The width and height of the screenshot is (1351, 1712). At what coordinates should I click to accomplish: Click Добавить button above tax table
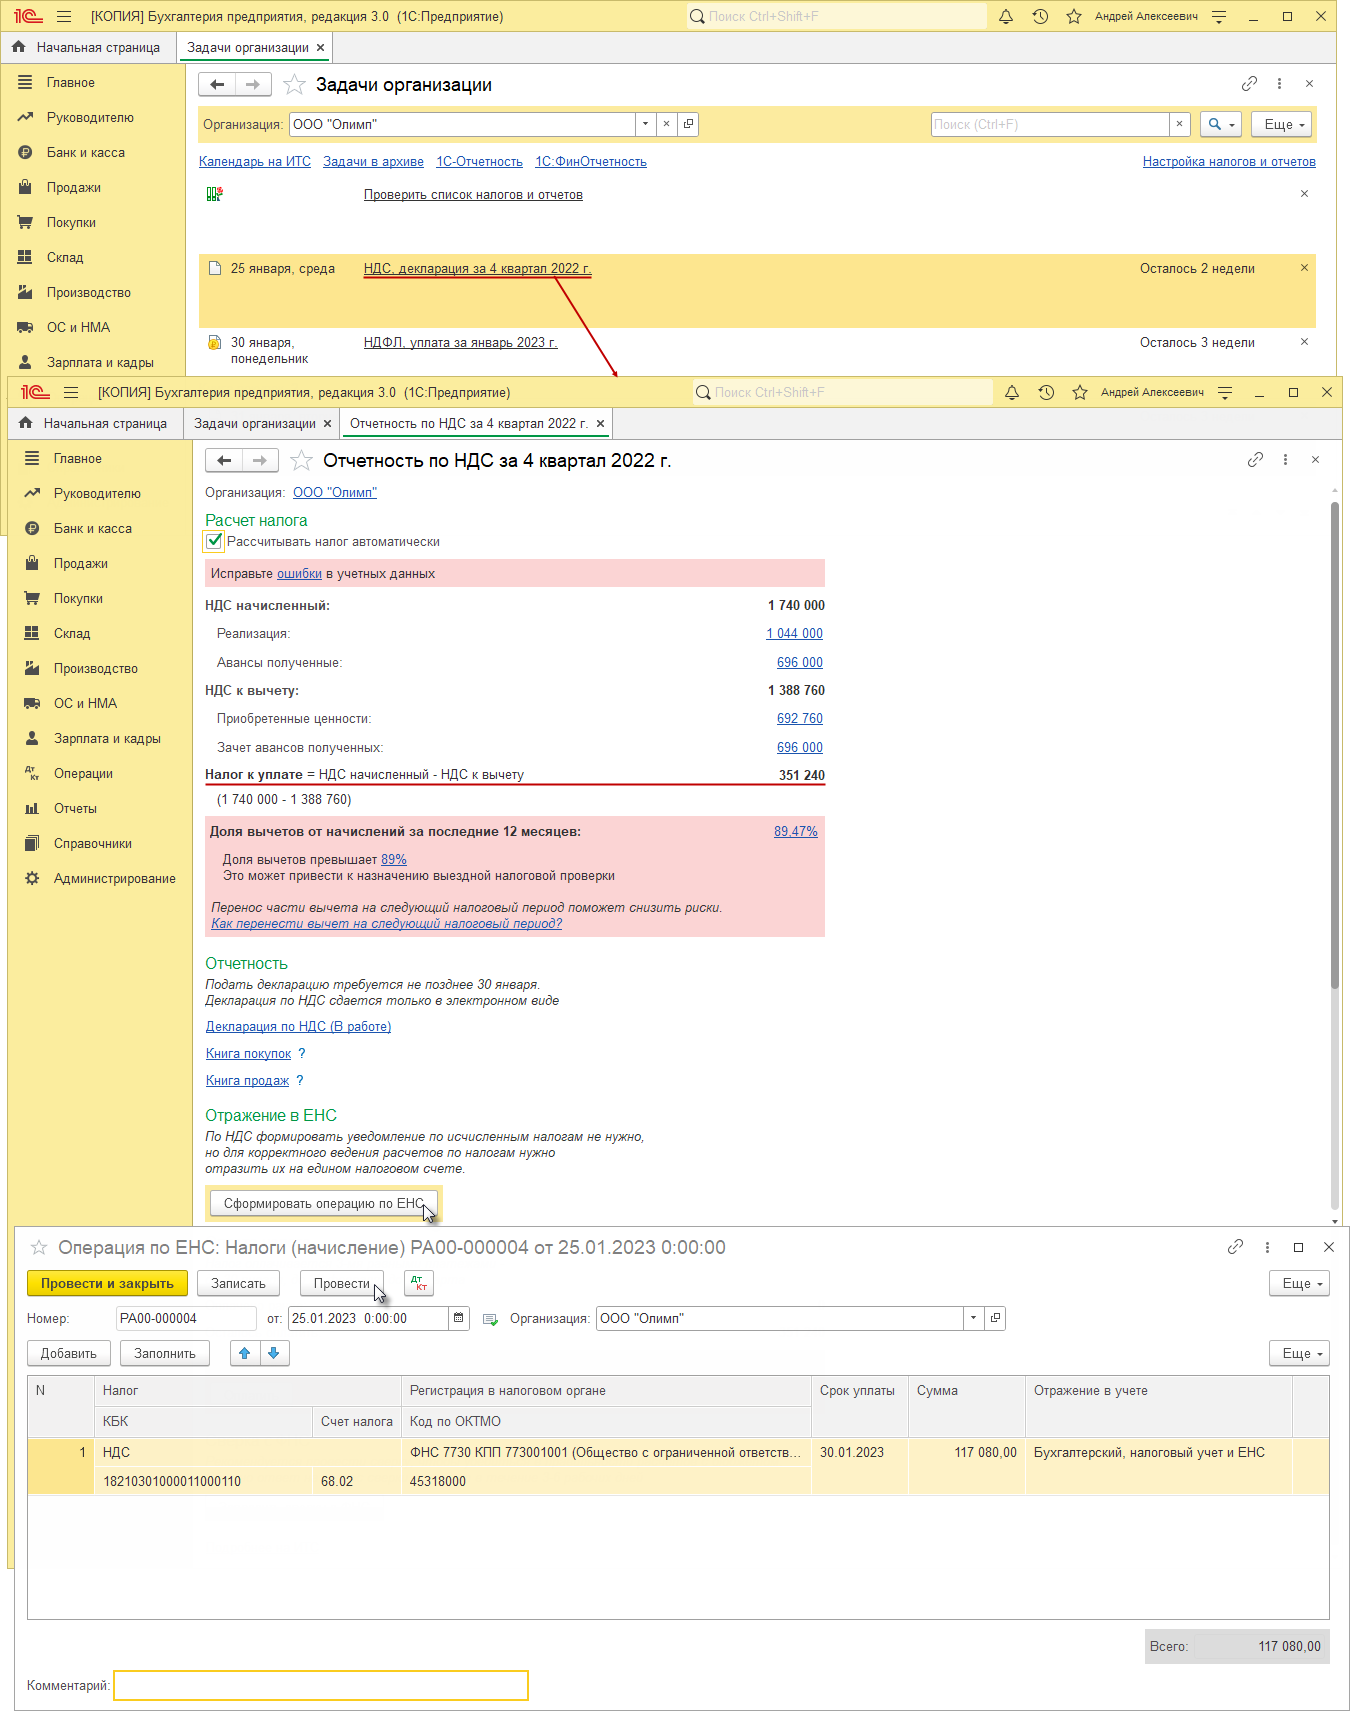(69, 1353)
